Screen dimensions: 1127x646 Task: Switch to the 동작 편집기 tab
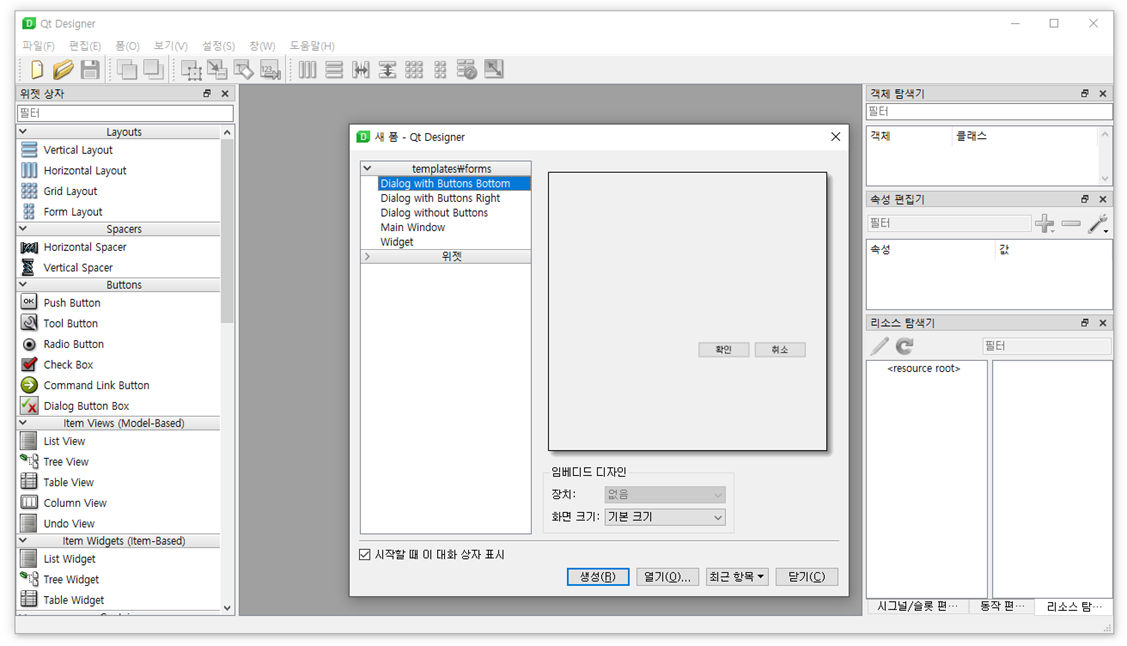1002,606
